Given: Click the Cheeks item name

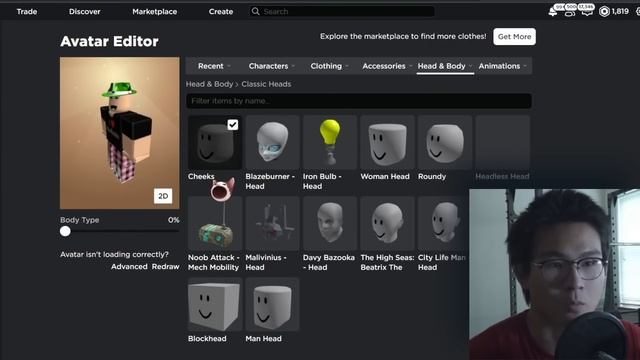Looking at the screenshot, I should (201, 176).
